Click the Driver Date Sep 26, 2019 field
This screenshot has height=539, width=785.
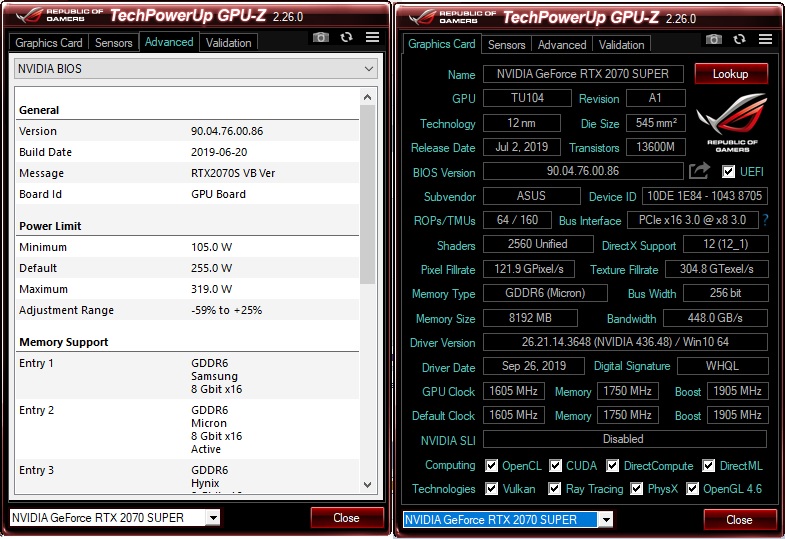click(534, 366)
